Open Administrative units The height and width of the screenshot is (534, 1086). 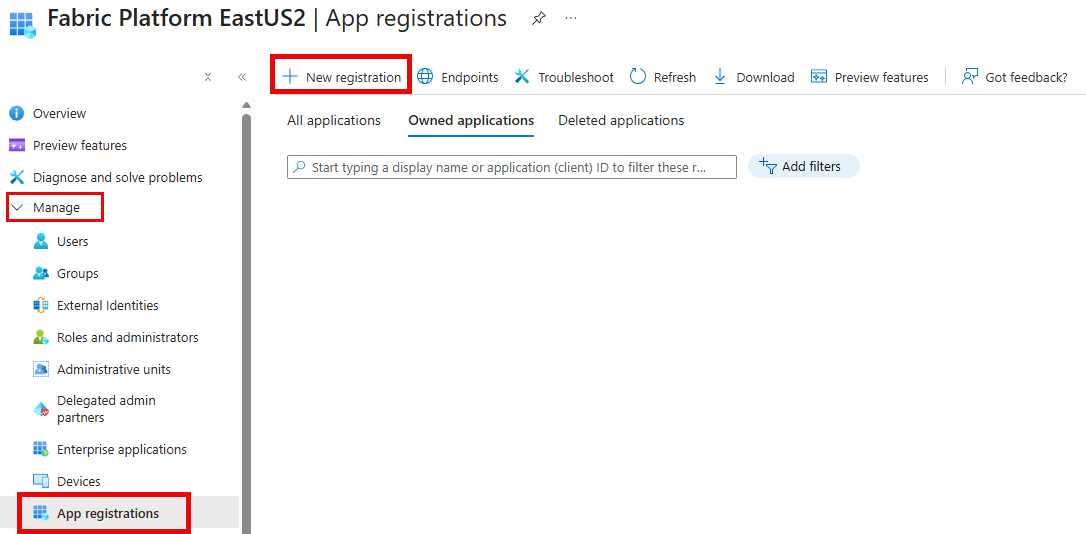point(114,369)
